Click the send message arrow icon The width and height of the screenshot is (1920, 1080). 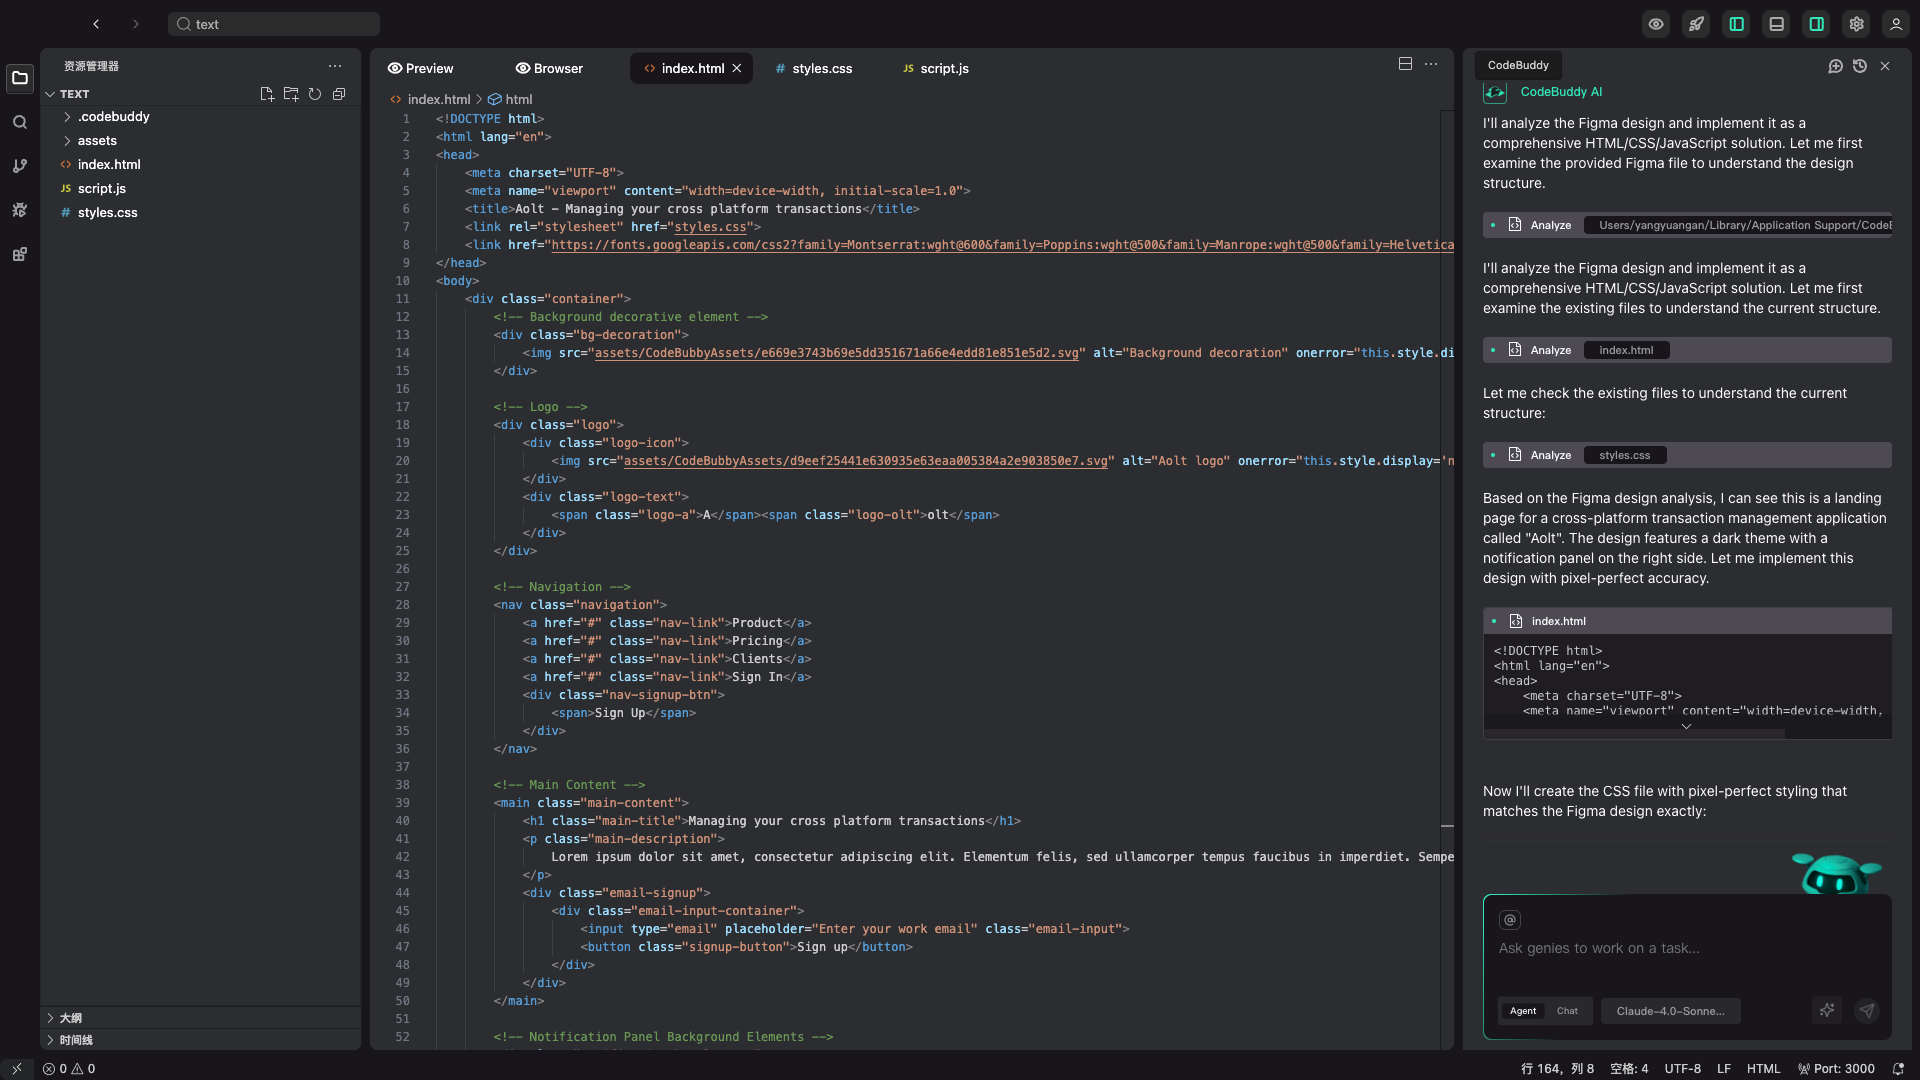tap(1867, 1011)
